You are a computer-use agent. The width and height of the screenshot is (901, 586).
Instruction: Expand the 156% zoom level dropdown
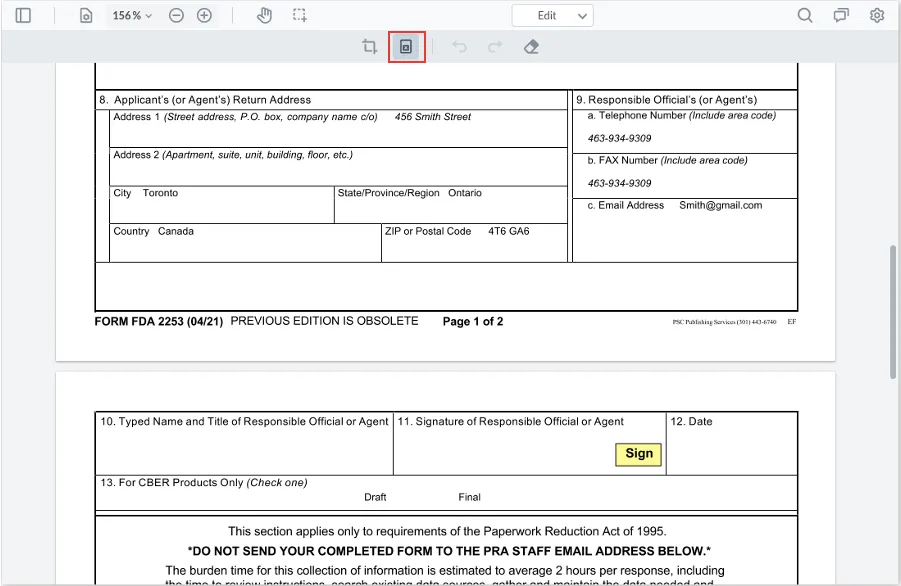[132, 16]
